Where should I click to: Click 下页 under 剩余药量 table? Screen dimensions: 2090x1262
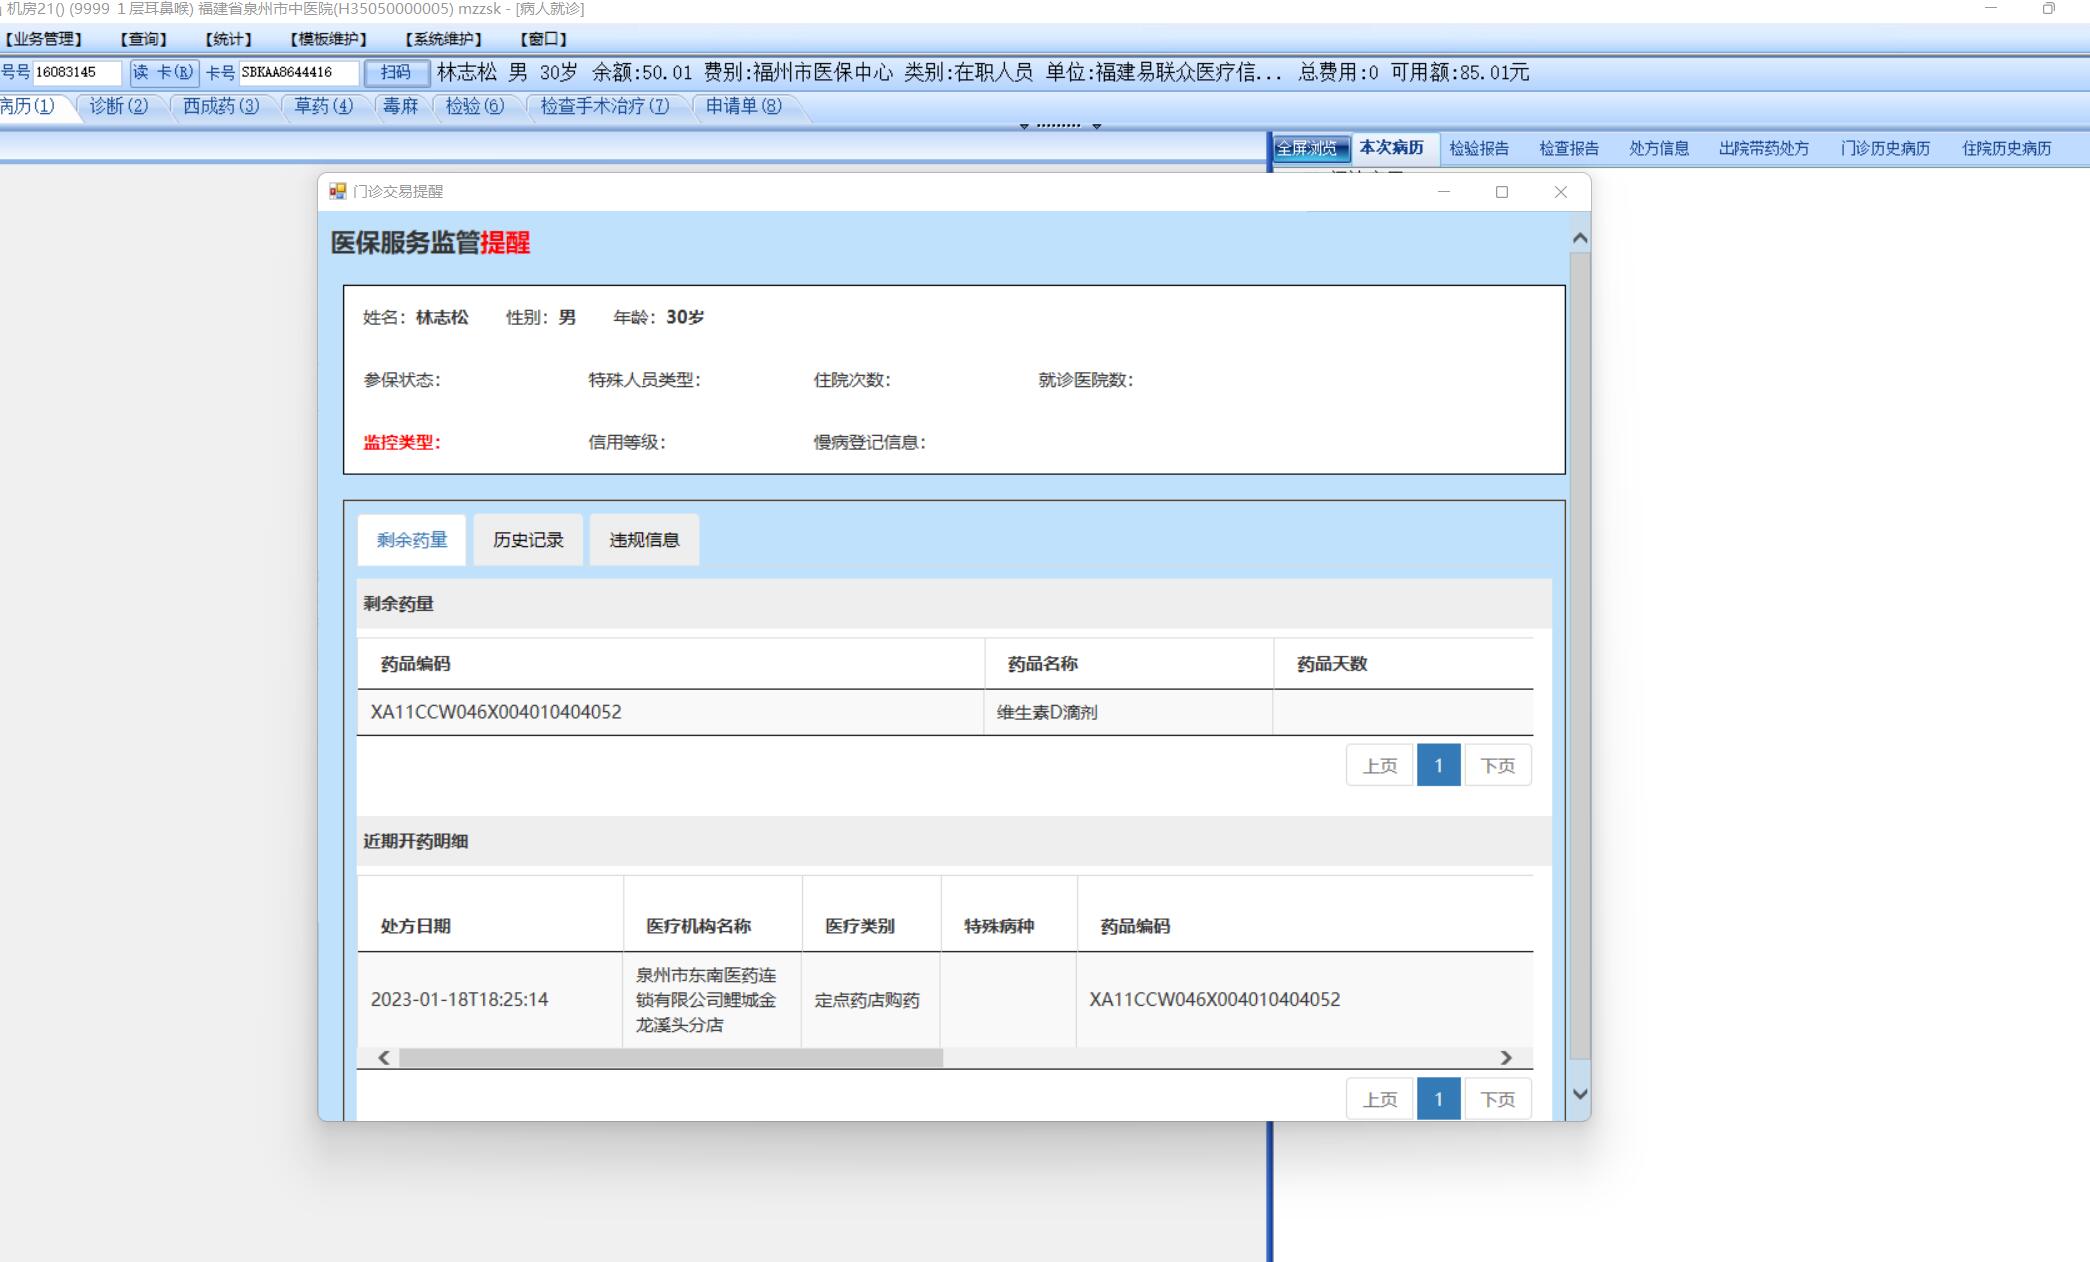point(1497,766)
